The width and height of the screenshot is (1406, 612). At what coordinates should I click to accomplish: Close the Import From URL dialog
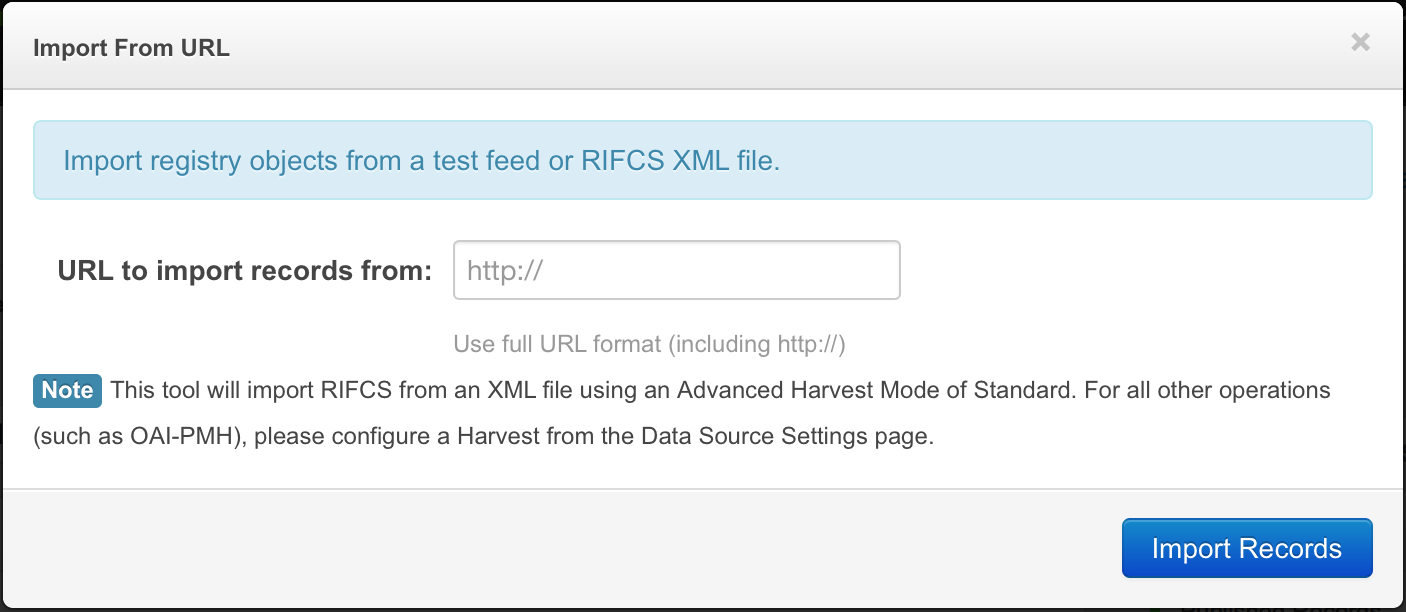1360,42
